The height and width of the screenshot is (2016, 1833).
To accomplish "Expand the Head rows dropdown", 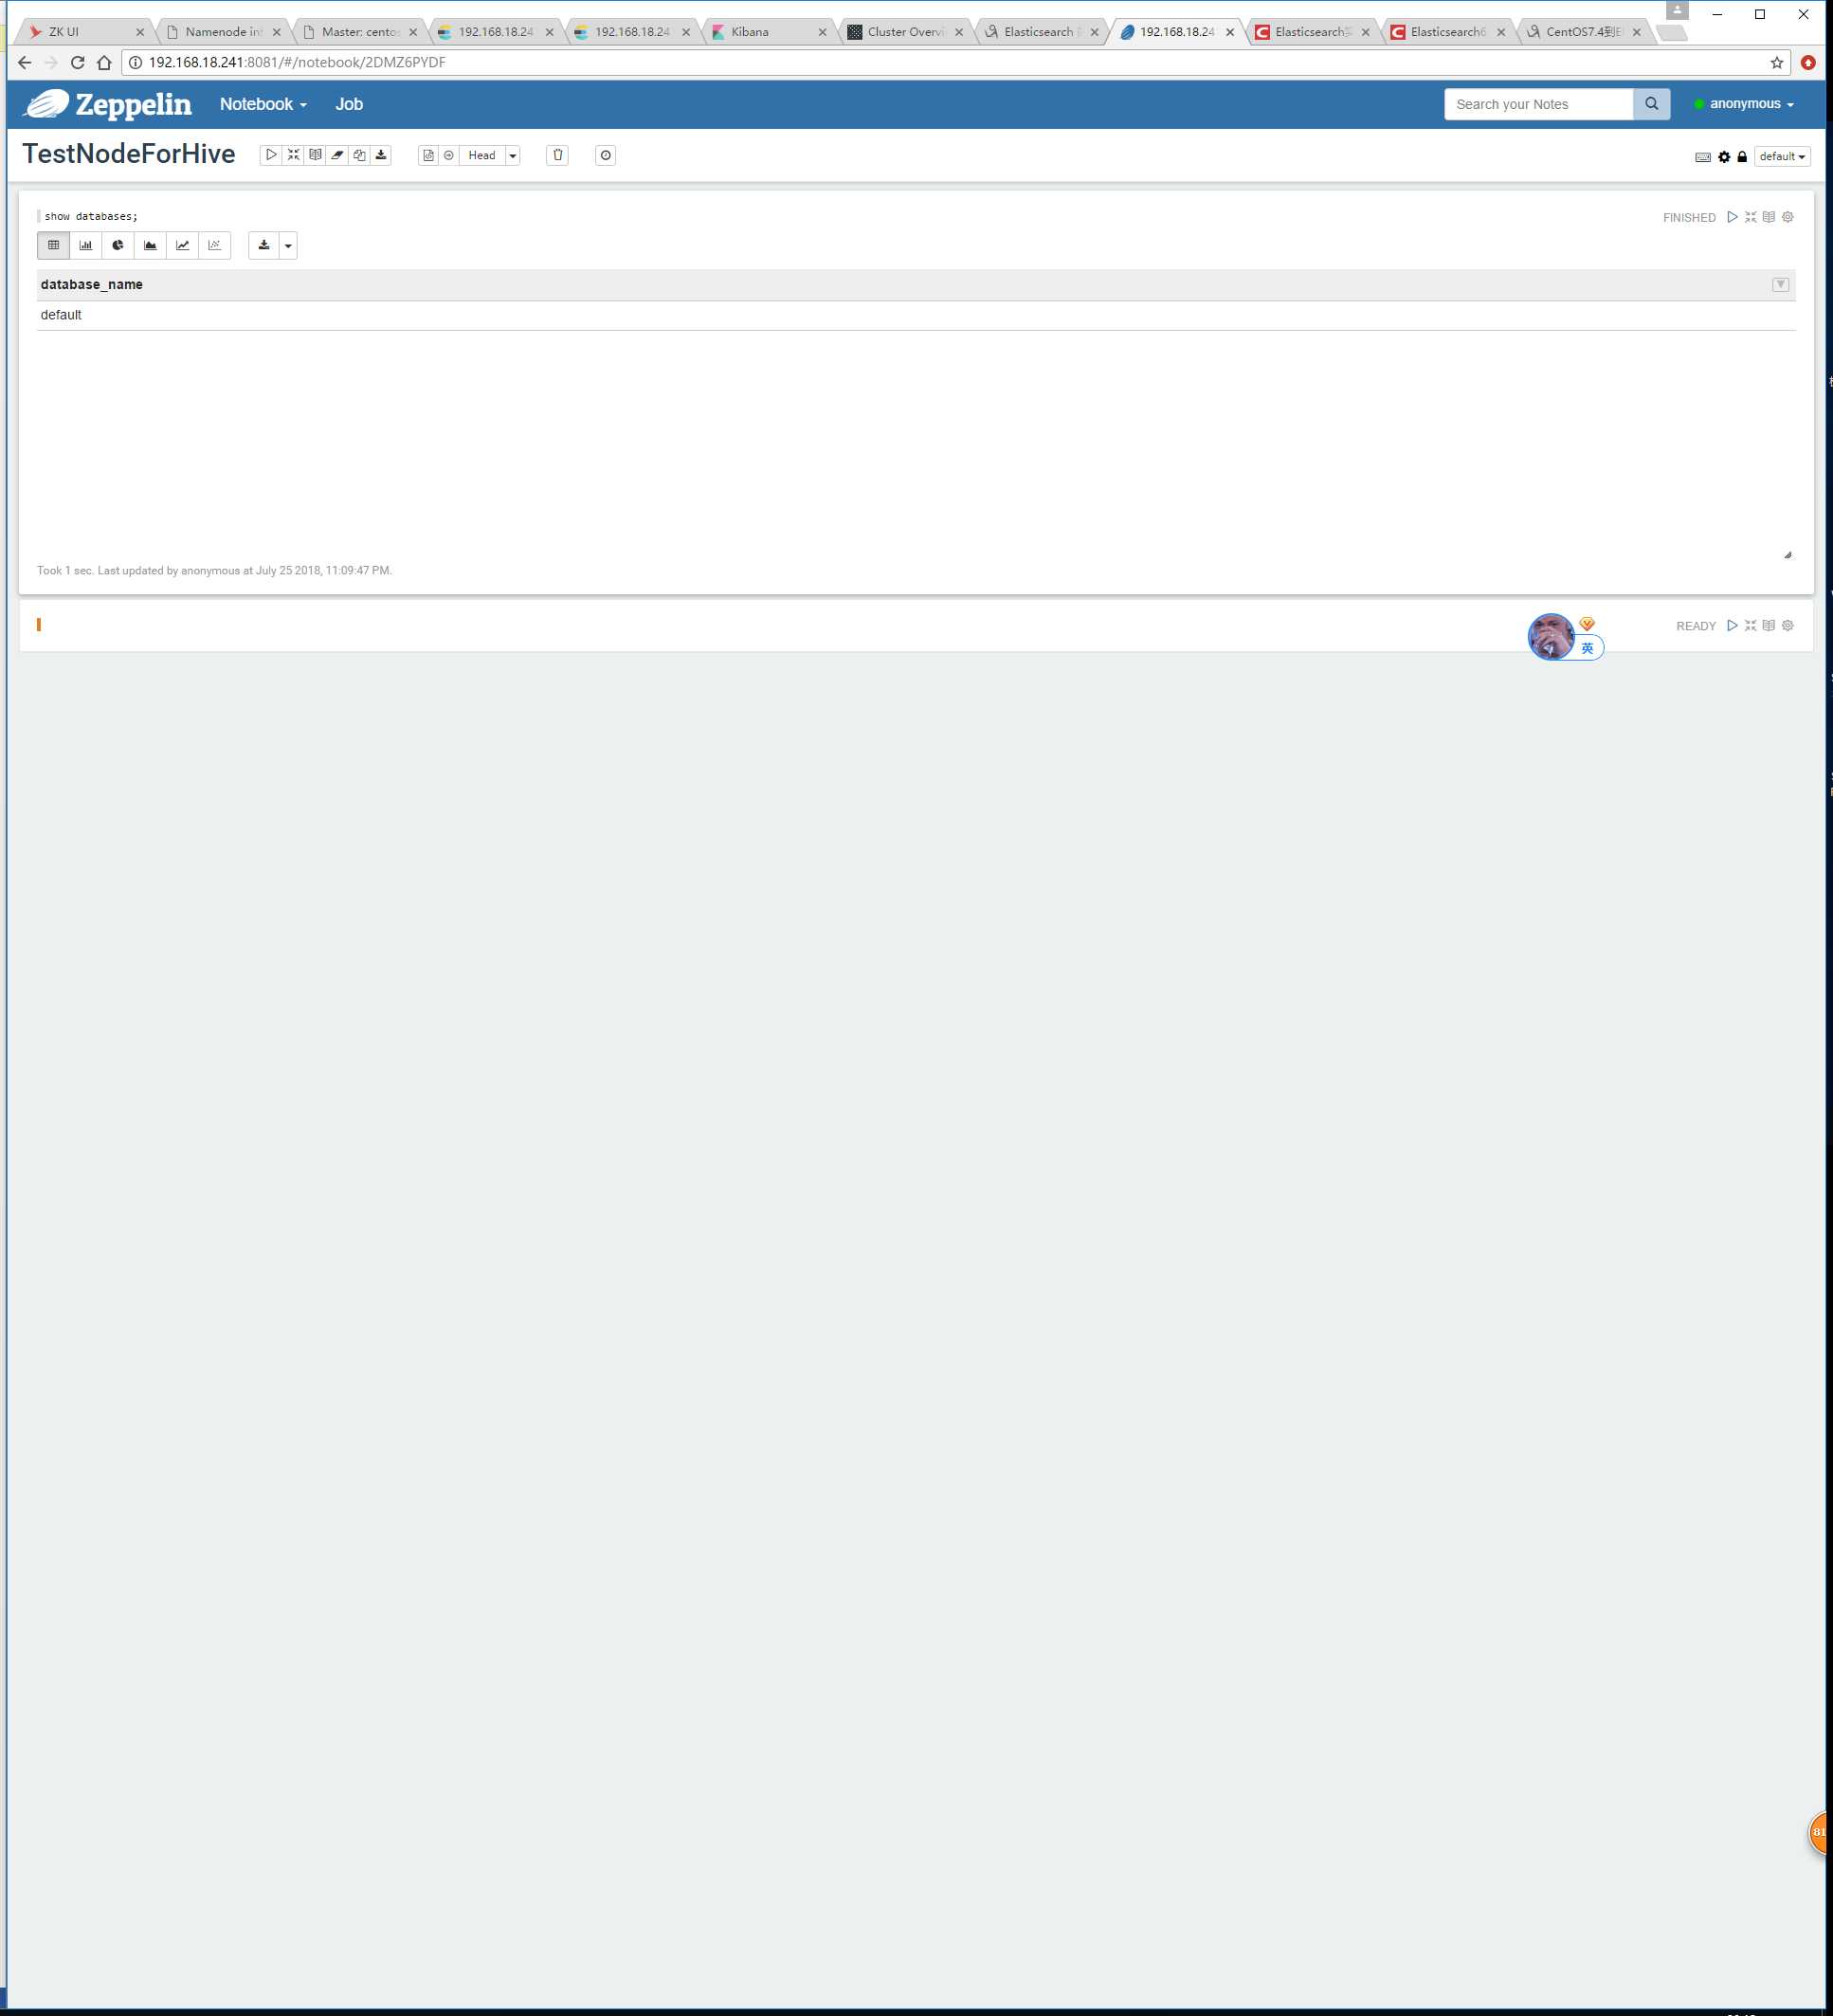I will pos(511,154).
